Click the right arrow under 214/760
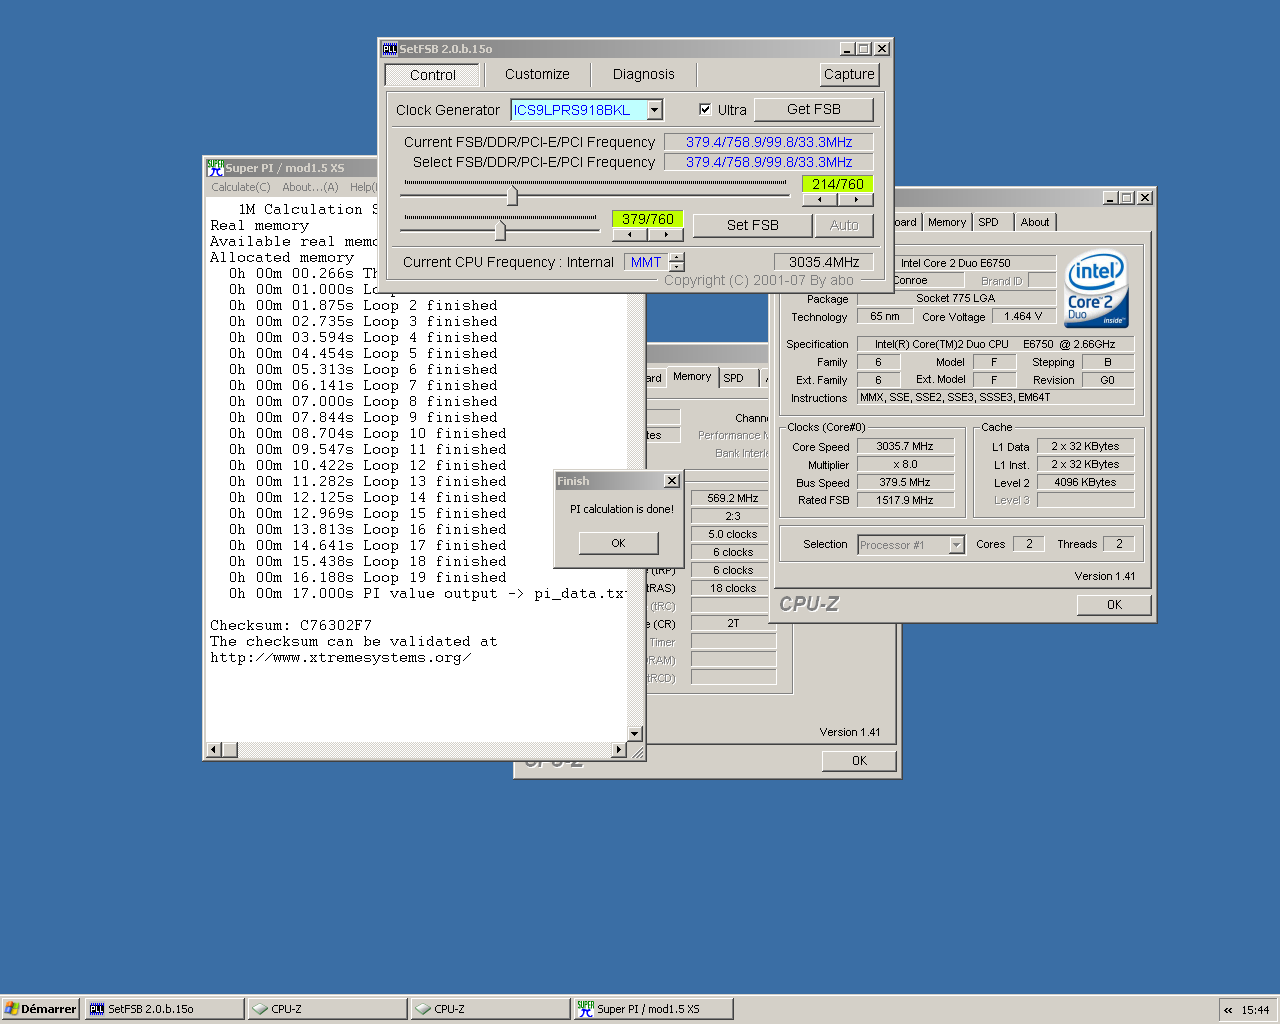 (856, 199)
